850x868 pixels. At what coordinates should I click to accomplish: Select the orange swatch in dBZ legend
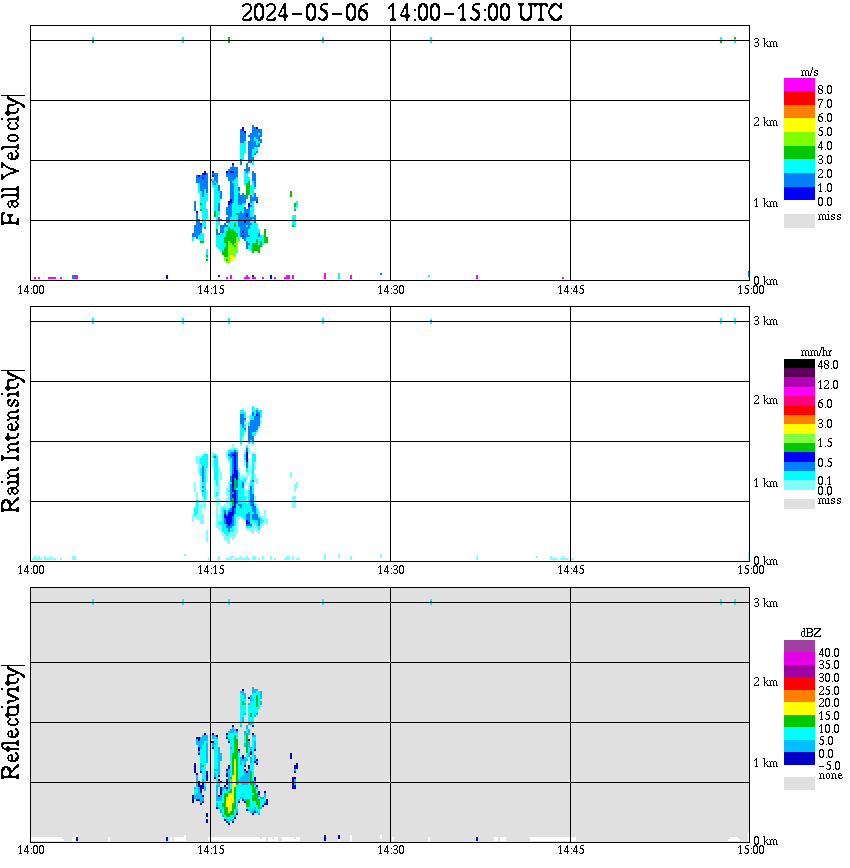(799, 696)
